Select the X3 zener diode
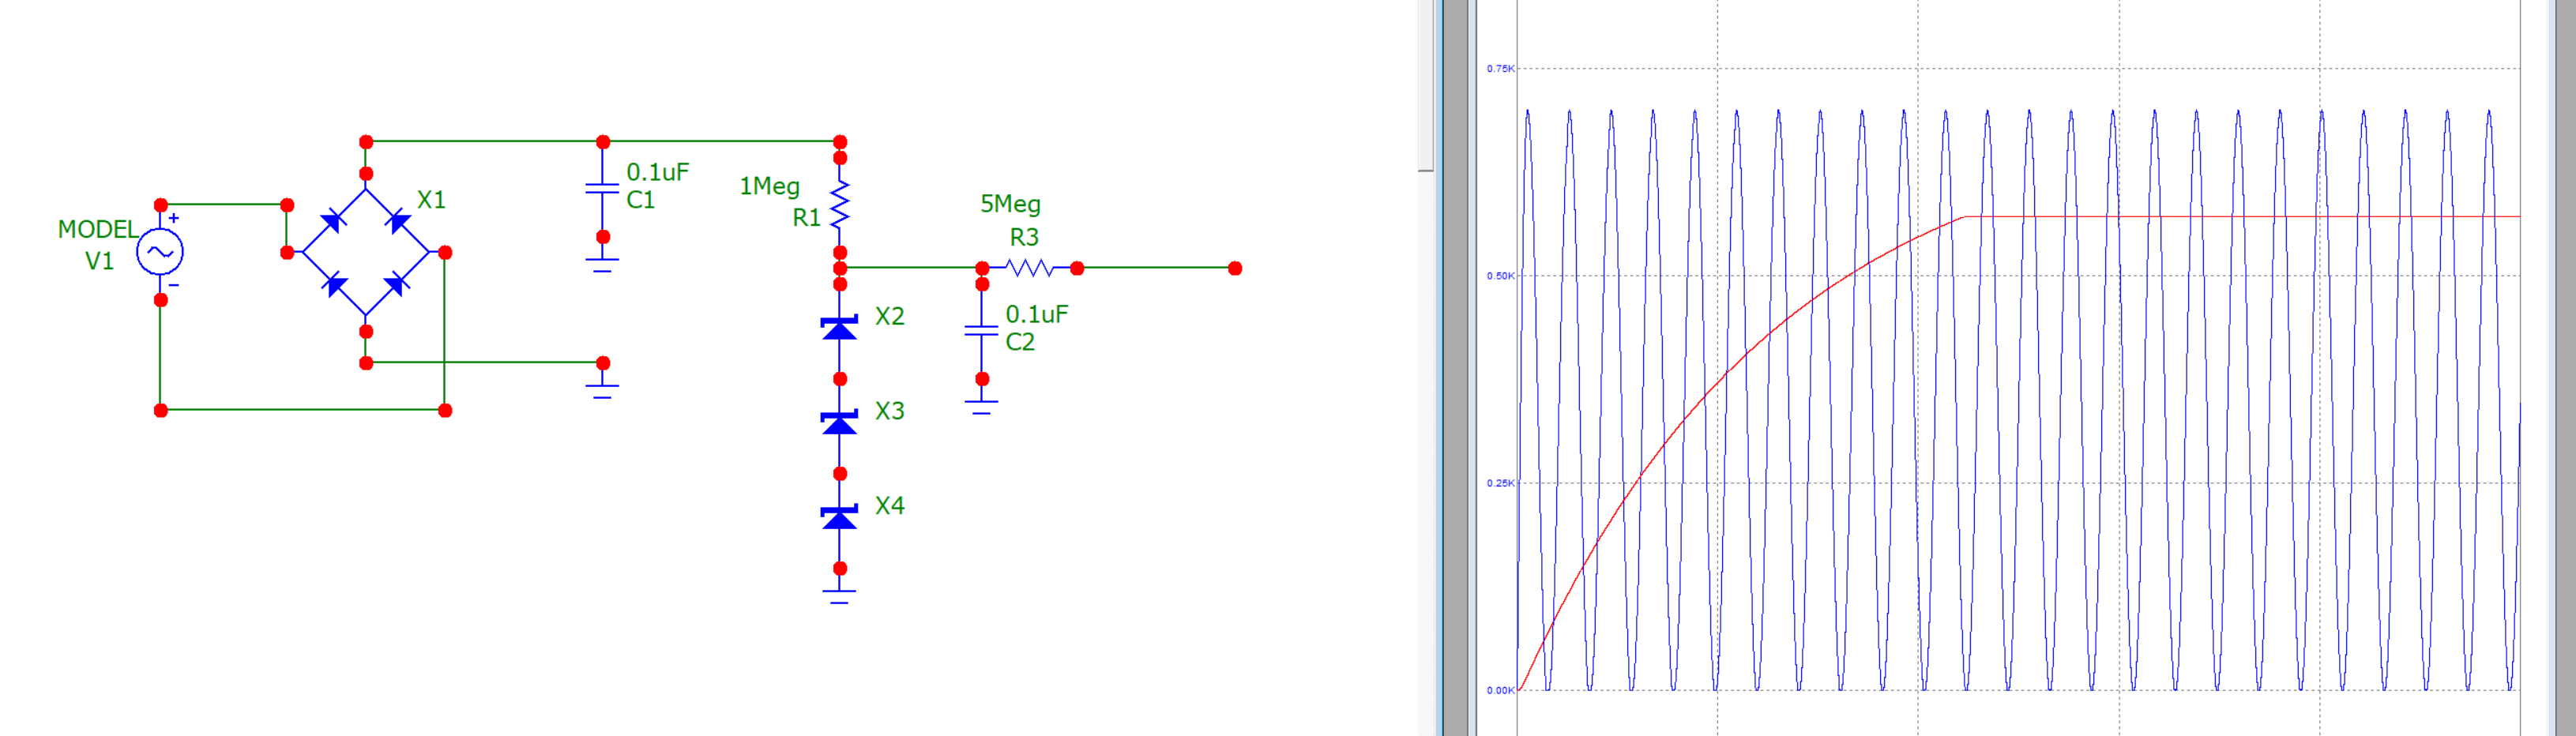This screenshot has height=736, width=2576. click(839, 422)
